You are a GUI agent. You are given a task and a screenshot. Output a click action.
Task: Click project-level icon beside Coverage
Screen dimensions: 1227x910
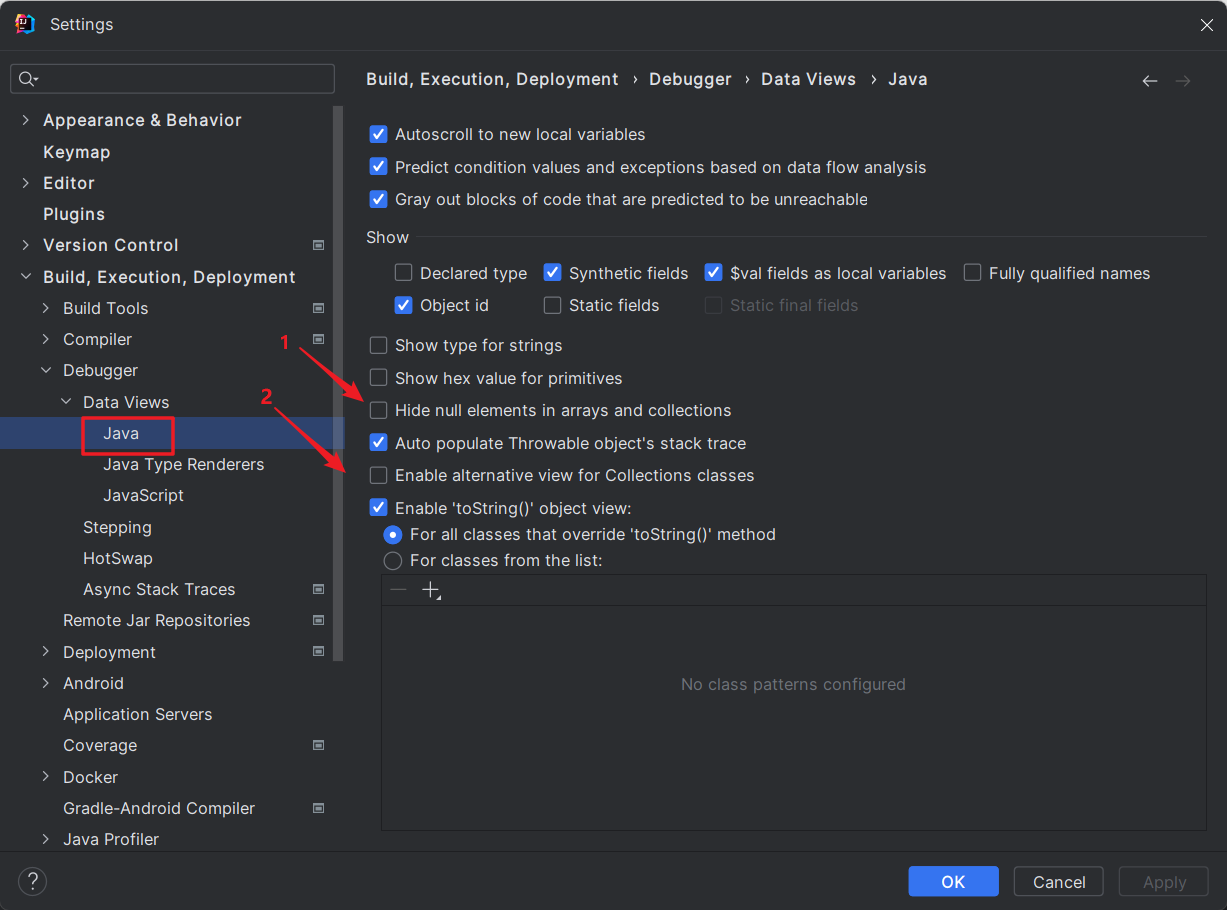point(318,745)
